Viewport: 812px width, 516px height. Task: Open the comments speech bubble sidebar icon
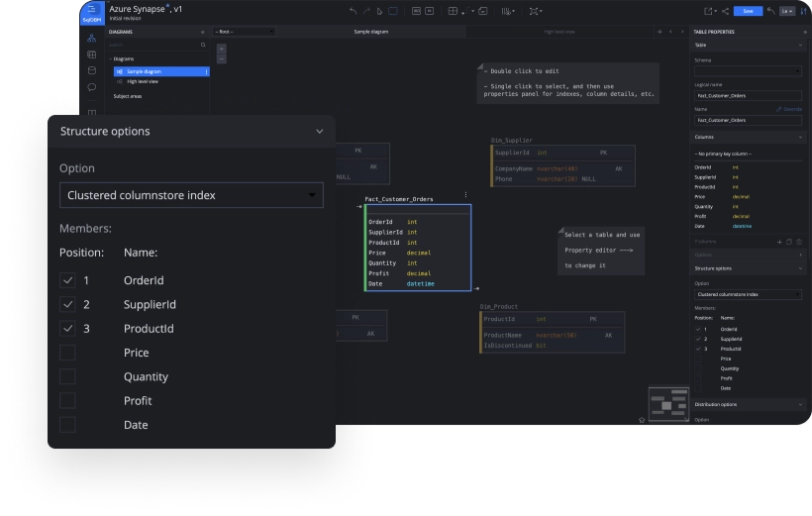click(92, 87)
